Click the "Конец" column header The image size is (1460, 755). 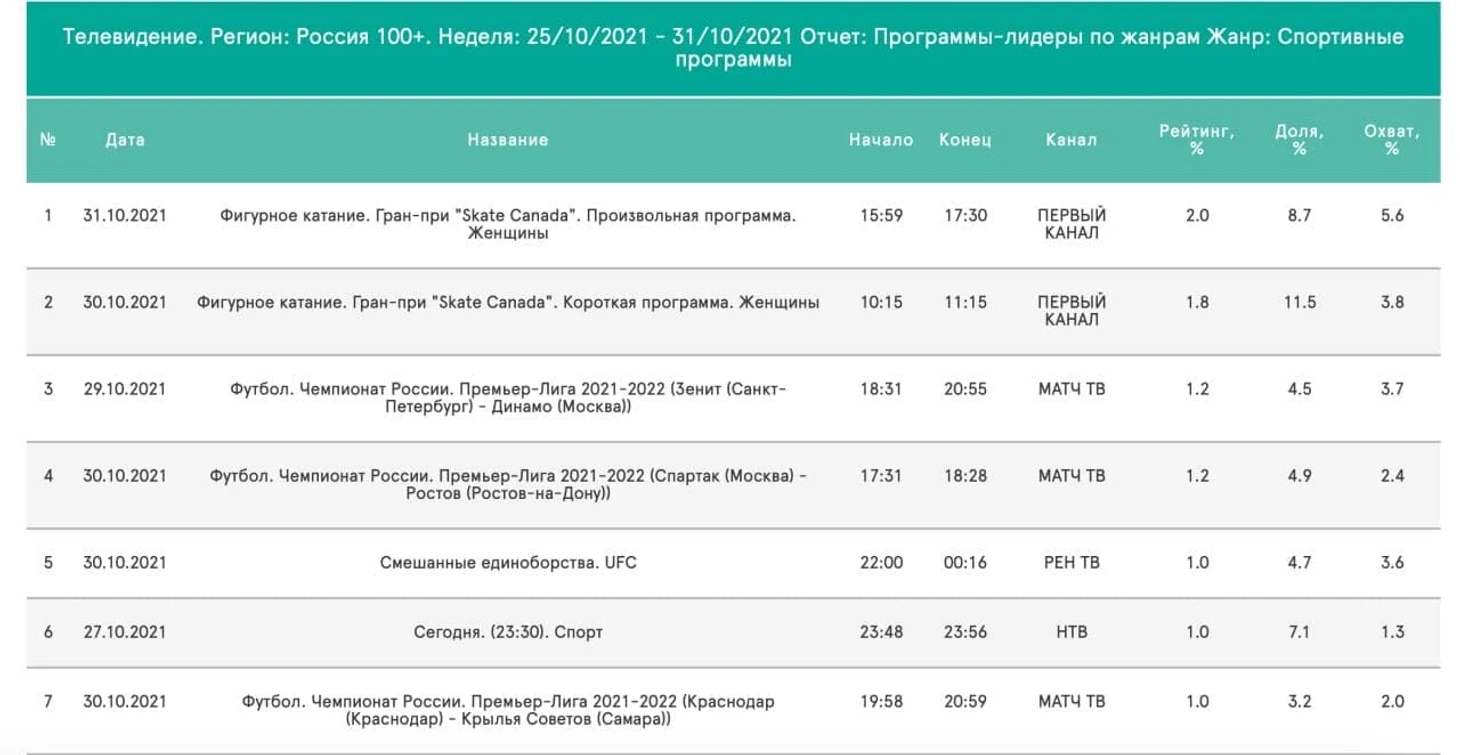pyautogui.click(x=965, y=140)
